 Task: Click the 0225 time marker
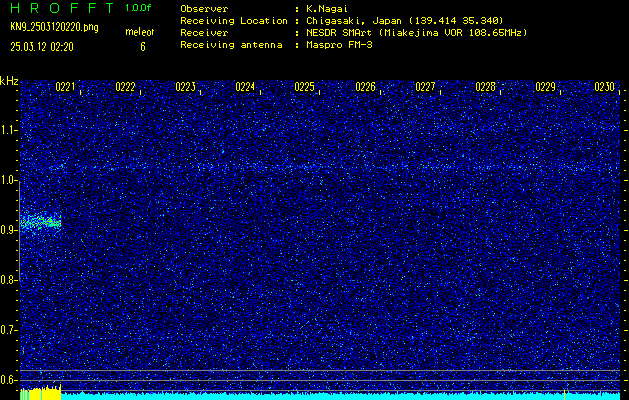tap(304, 87)
